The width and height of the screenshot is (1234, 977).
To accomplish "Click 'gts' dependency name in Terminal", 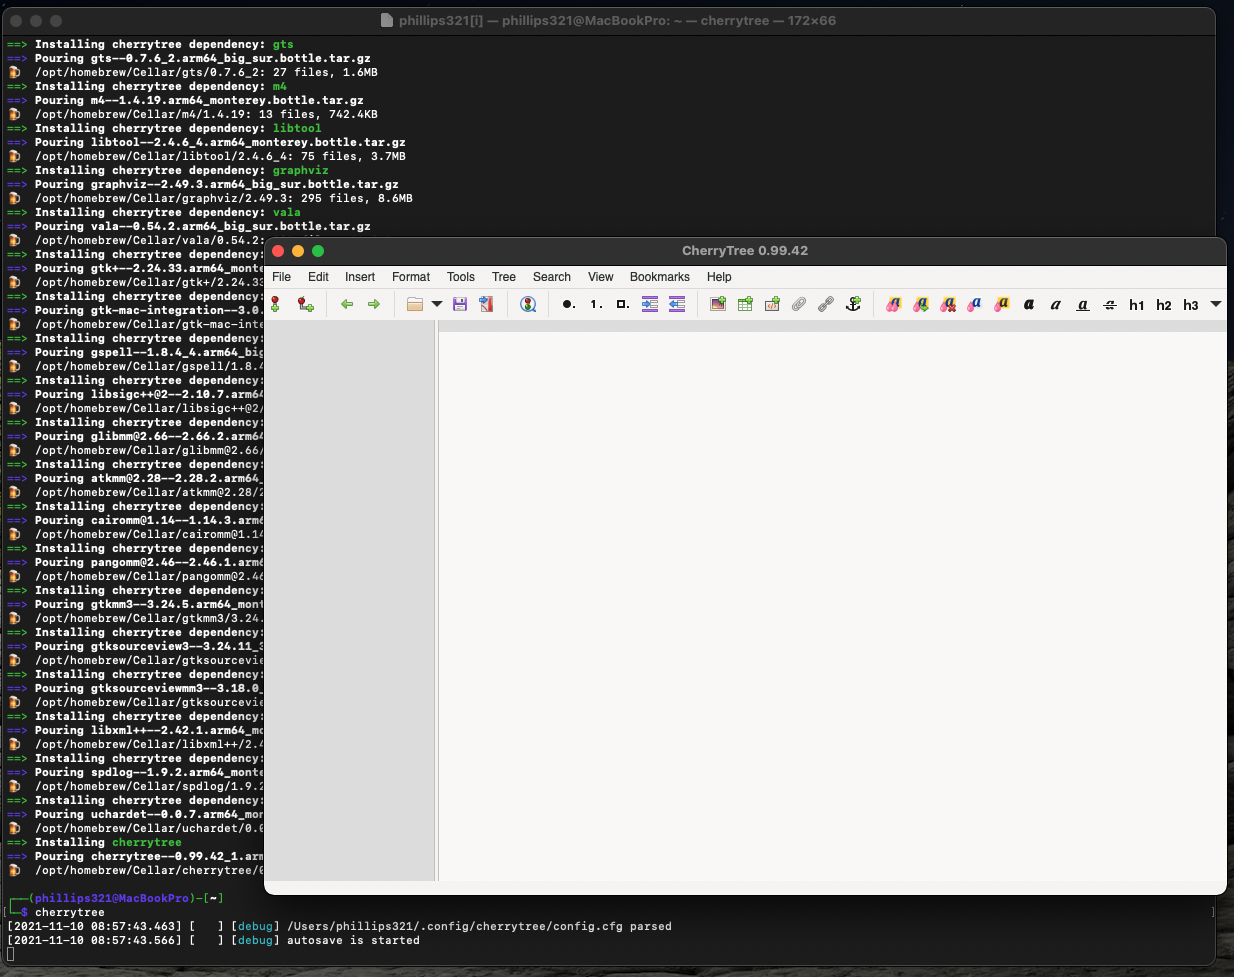I will [283, 44].
